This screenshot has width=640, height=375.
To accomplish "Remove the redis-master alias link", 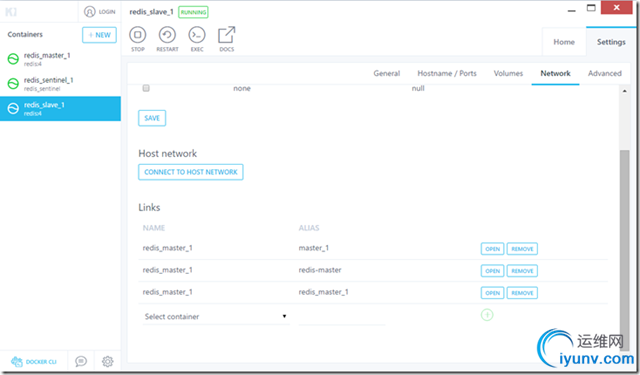I will 522,271.
